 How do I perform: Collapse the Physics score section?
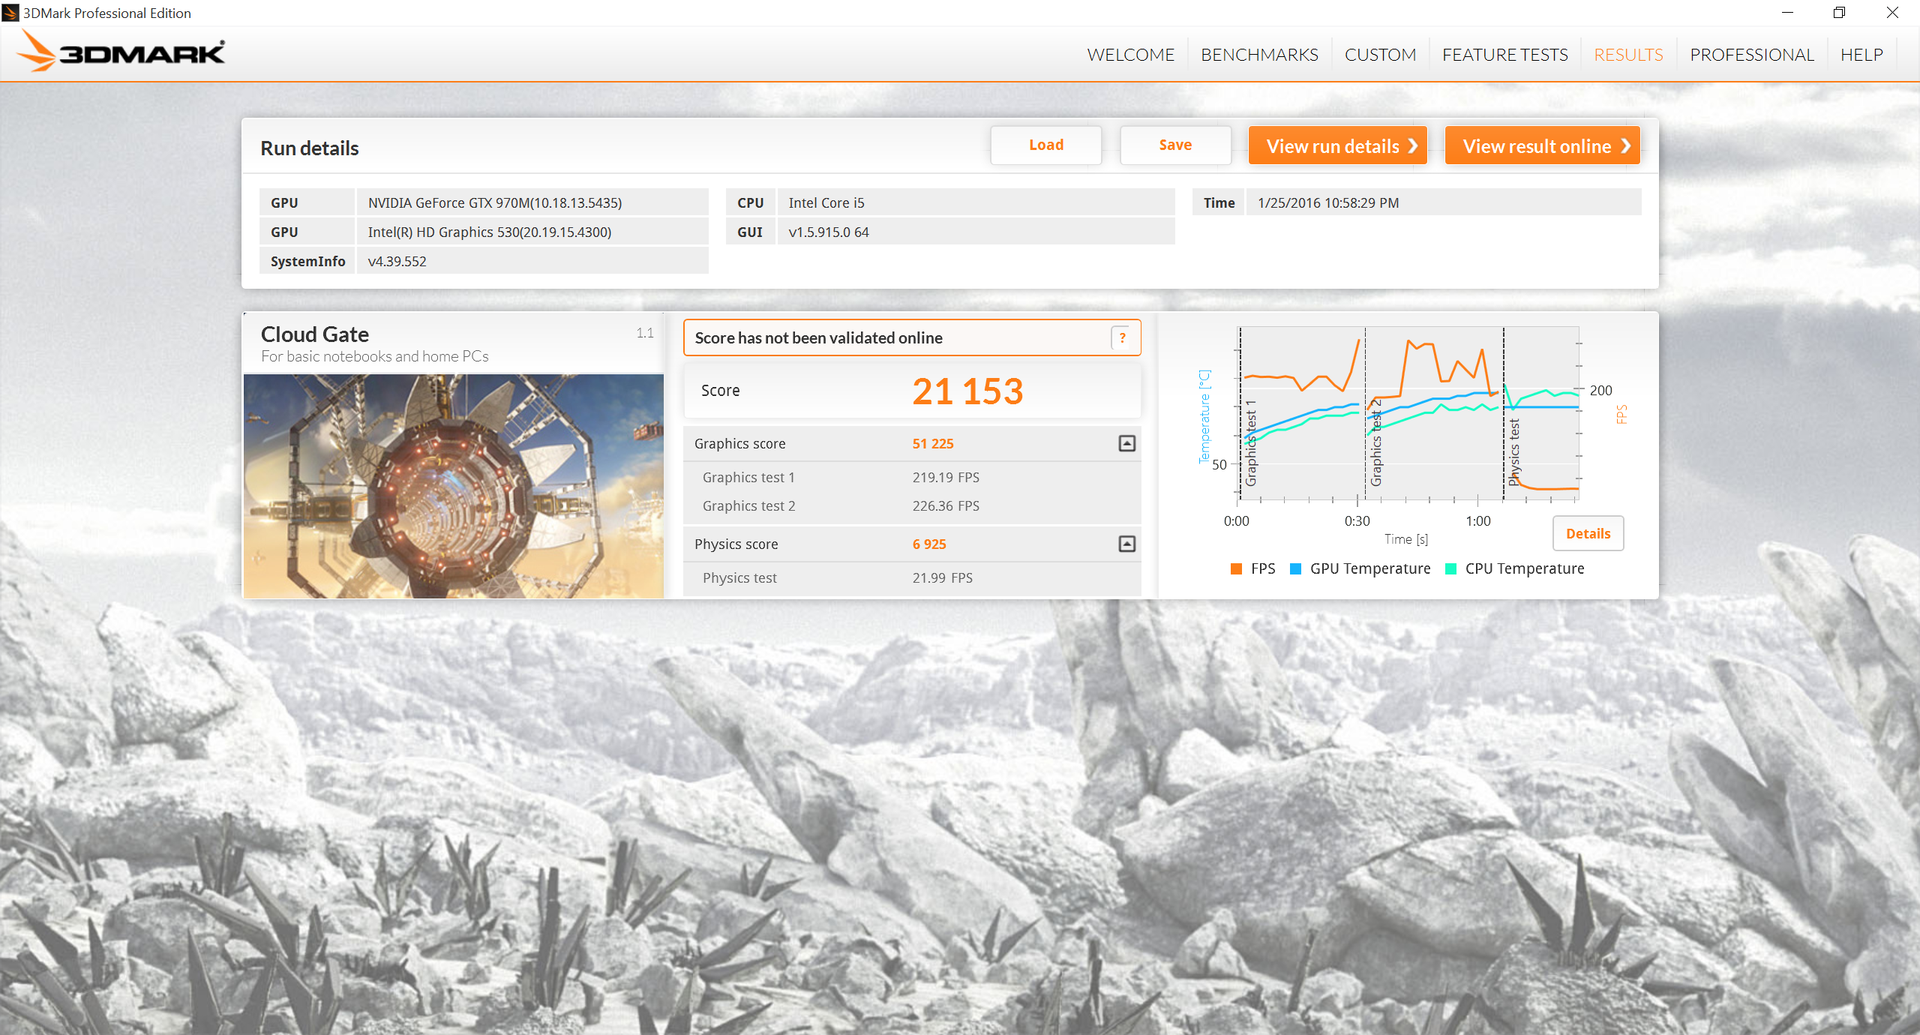(1127, 544)
